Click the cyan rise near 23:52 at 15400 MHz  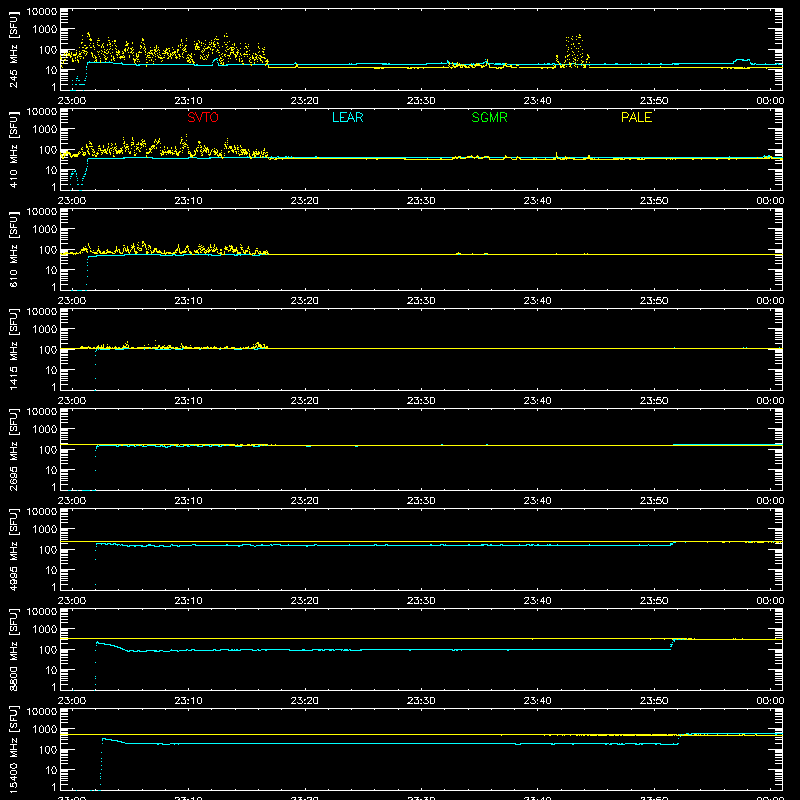(x=679, y=739)
